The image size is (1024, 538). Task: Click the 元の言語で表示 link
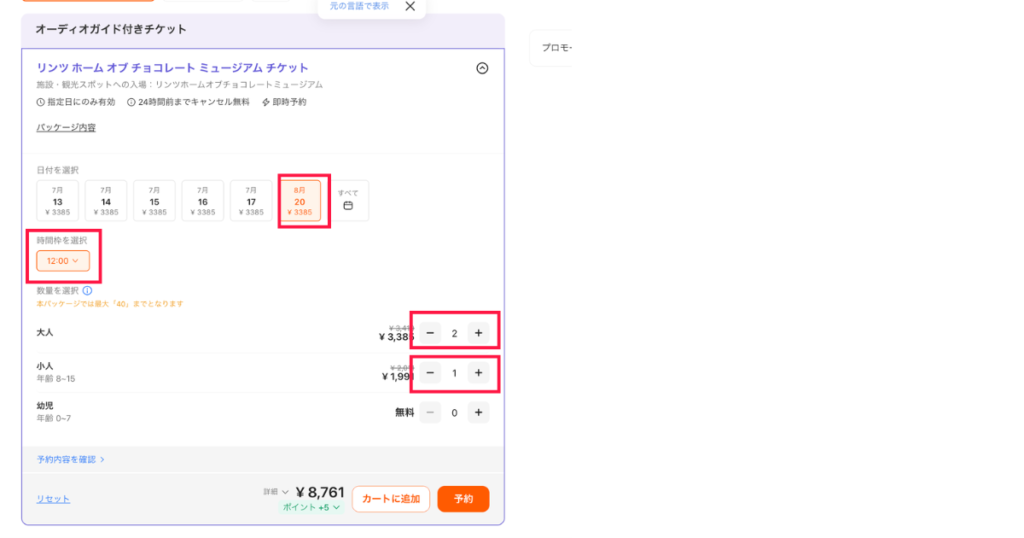tap(359, 6)
